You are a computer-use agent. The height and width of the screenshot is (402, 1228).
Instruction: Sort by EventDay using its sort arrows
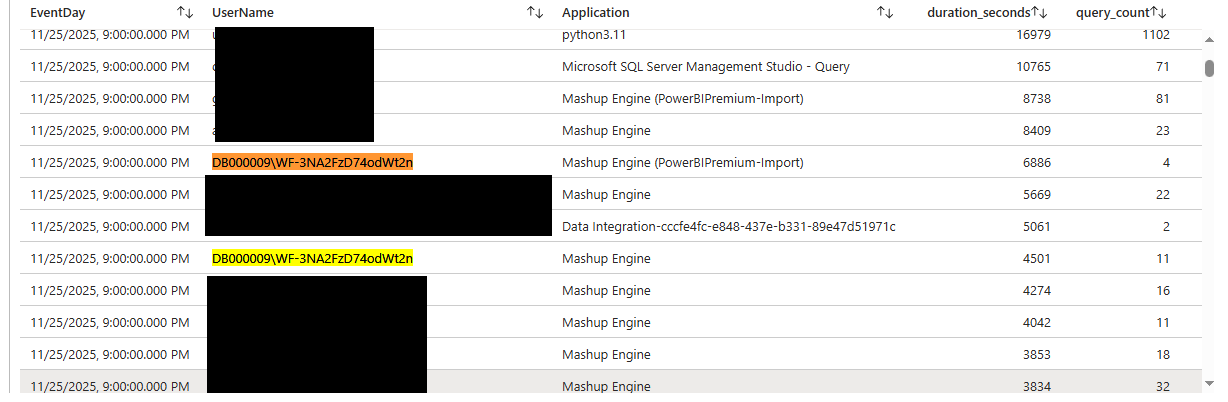click(185, 13)
